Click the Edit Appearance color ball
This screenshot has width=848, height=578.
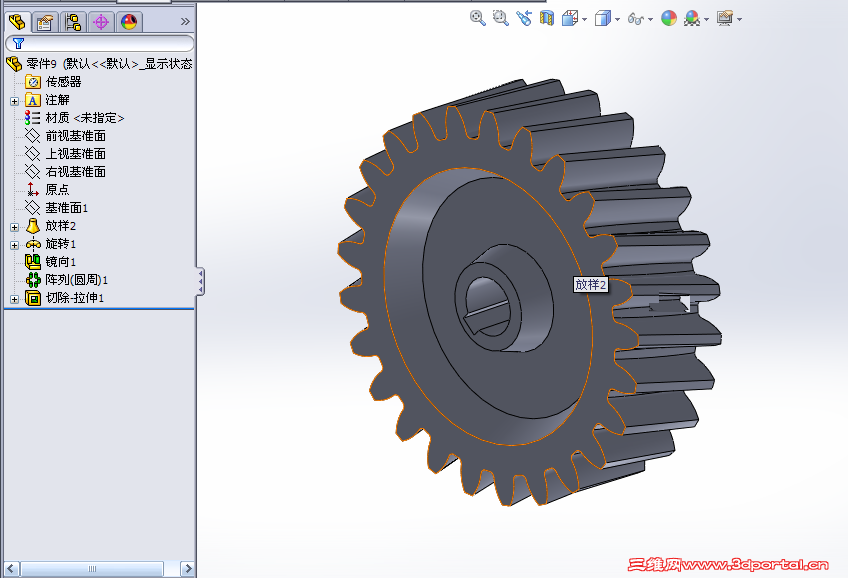pos(669,18)
